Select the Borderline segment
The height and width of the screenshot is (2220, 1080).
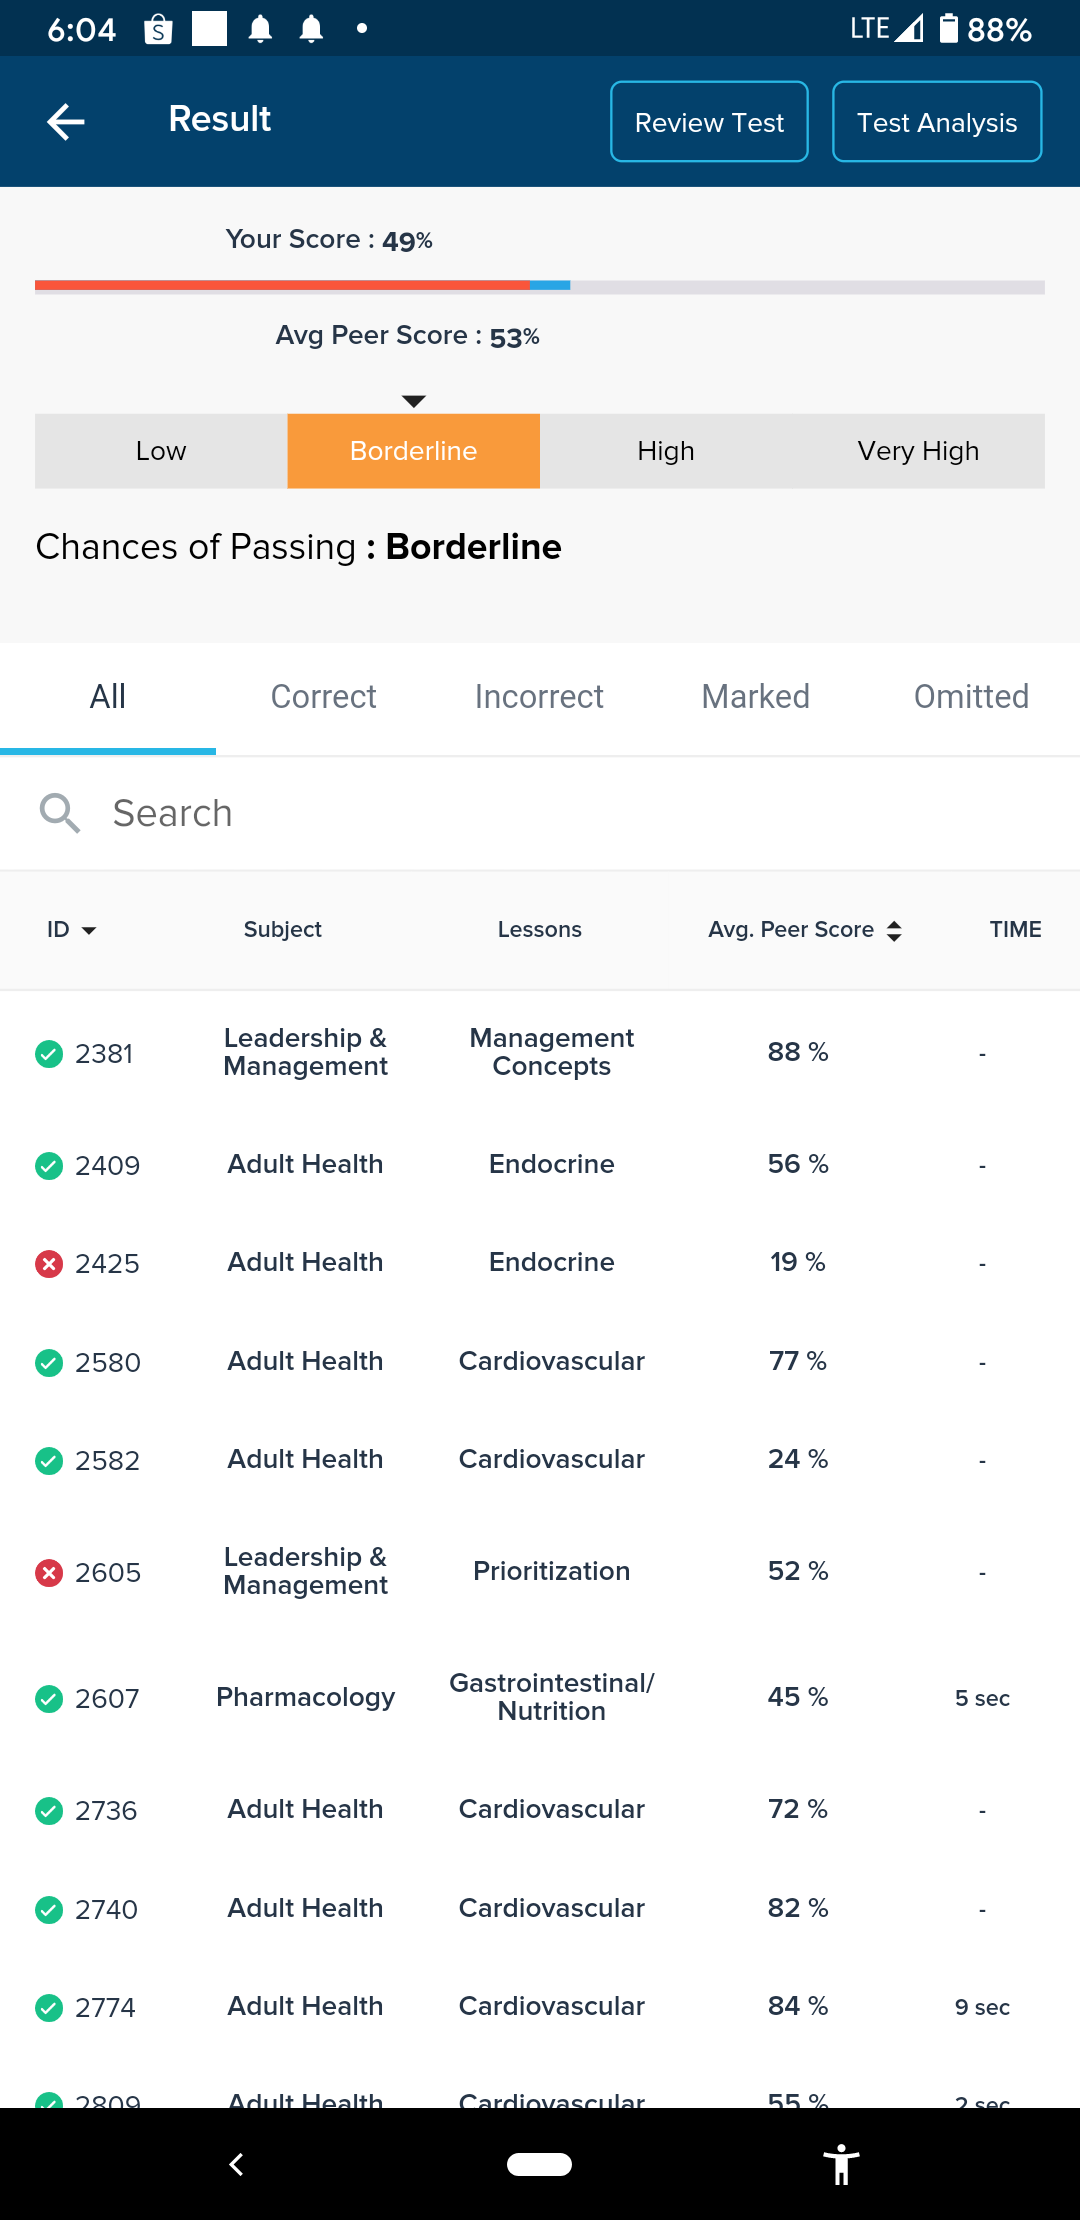tap(414, 451)
